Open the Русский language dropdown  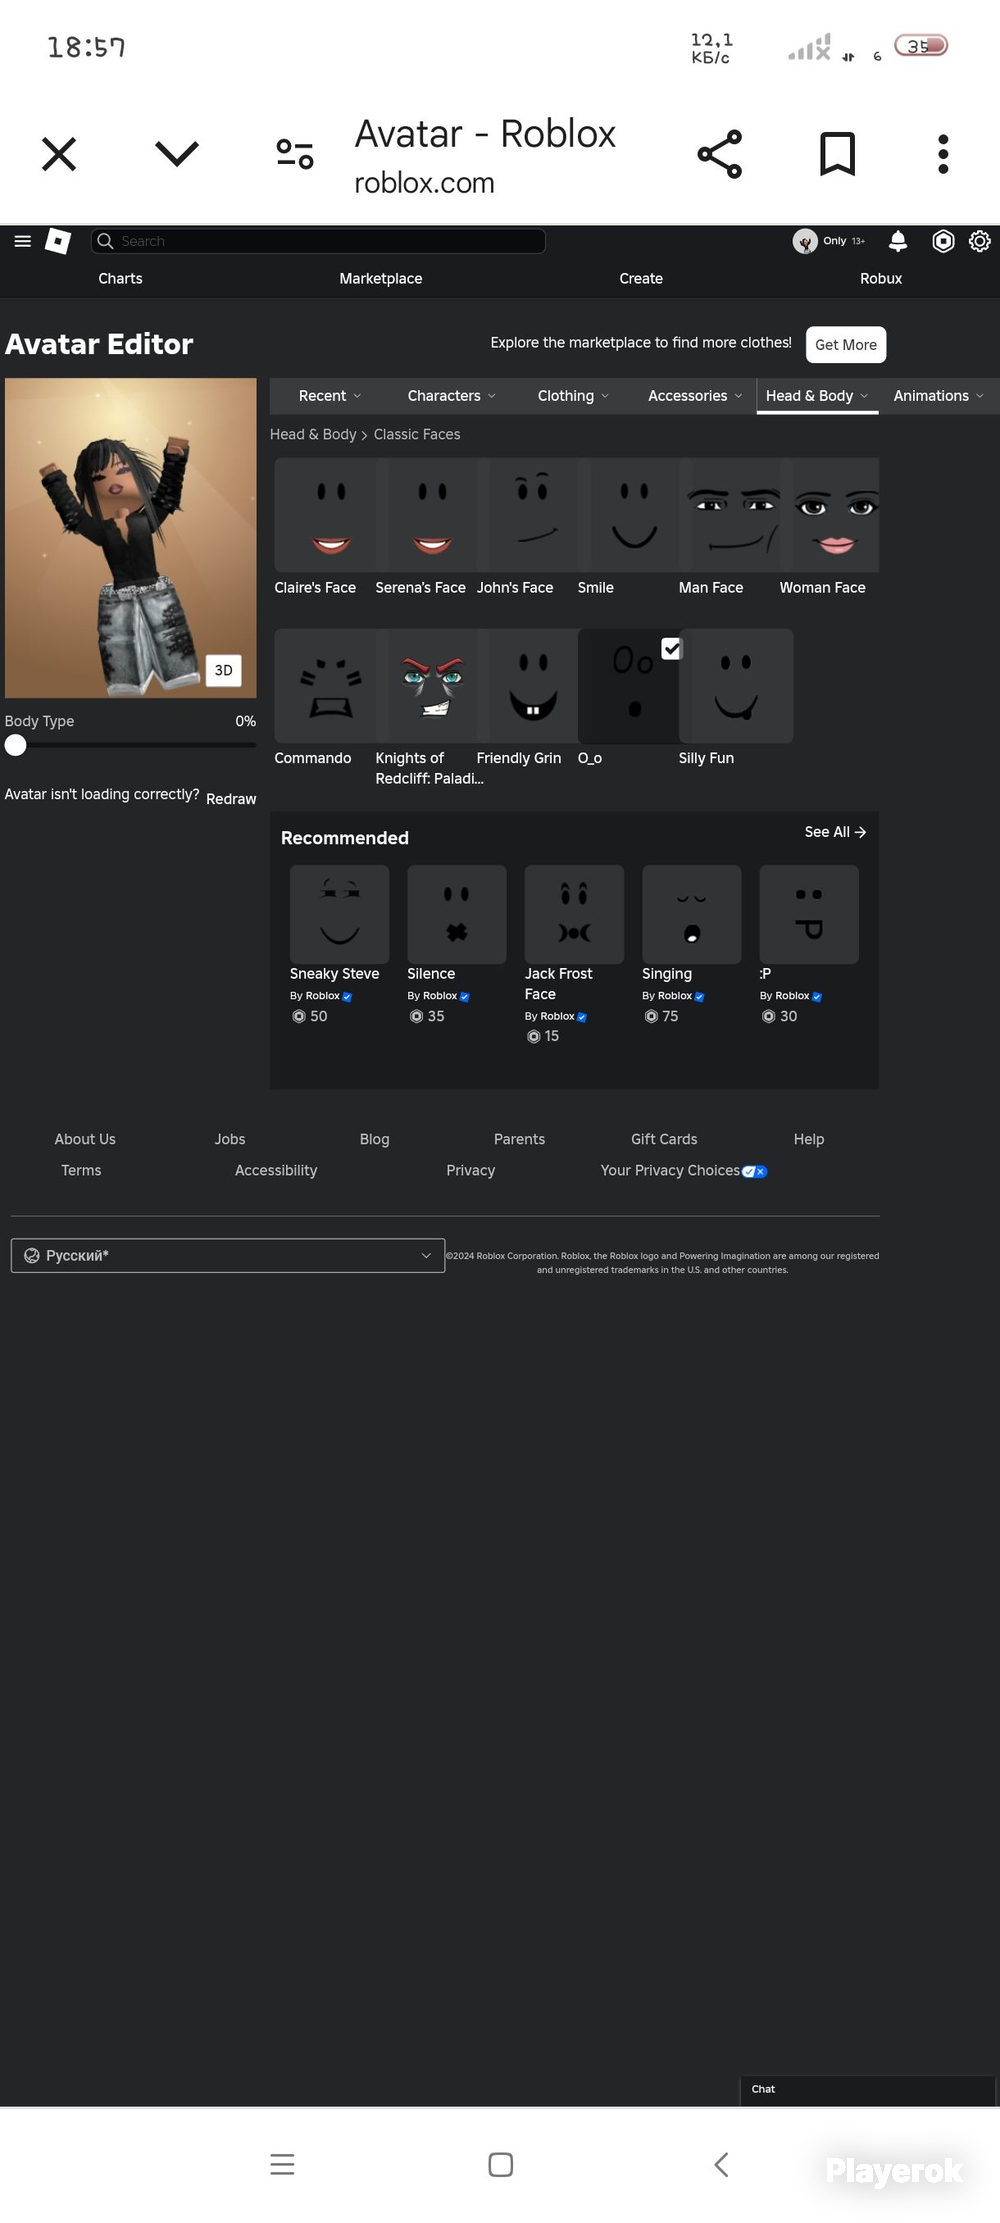[228, 1256]
